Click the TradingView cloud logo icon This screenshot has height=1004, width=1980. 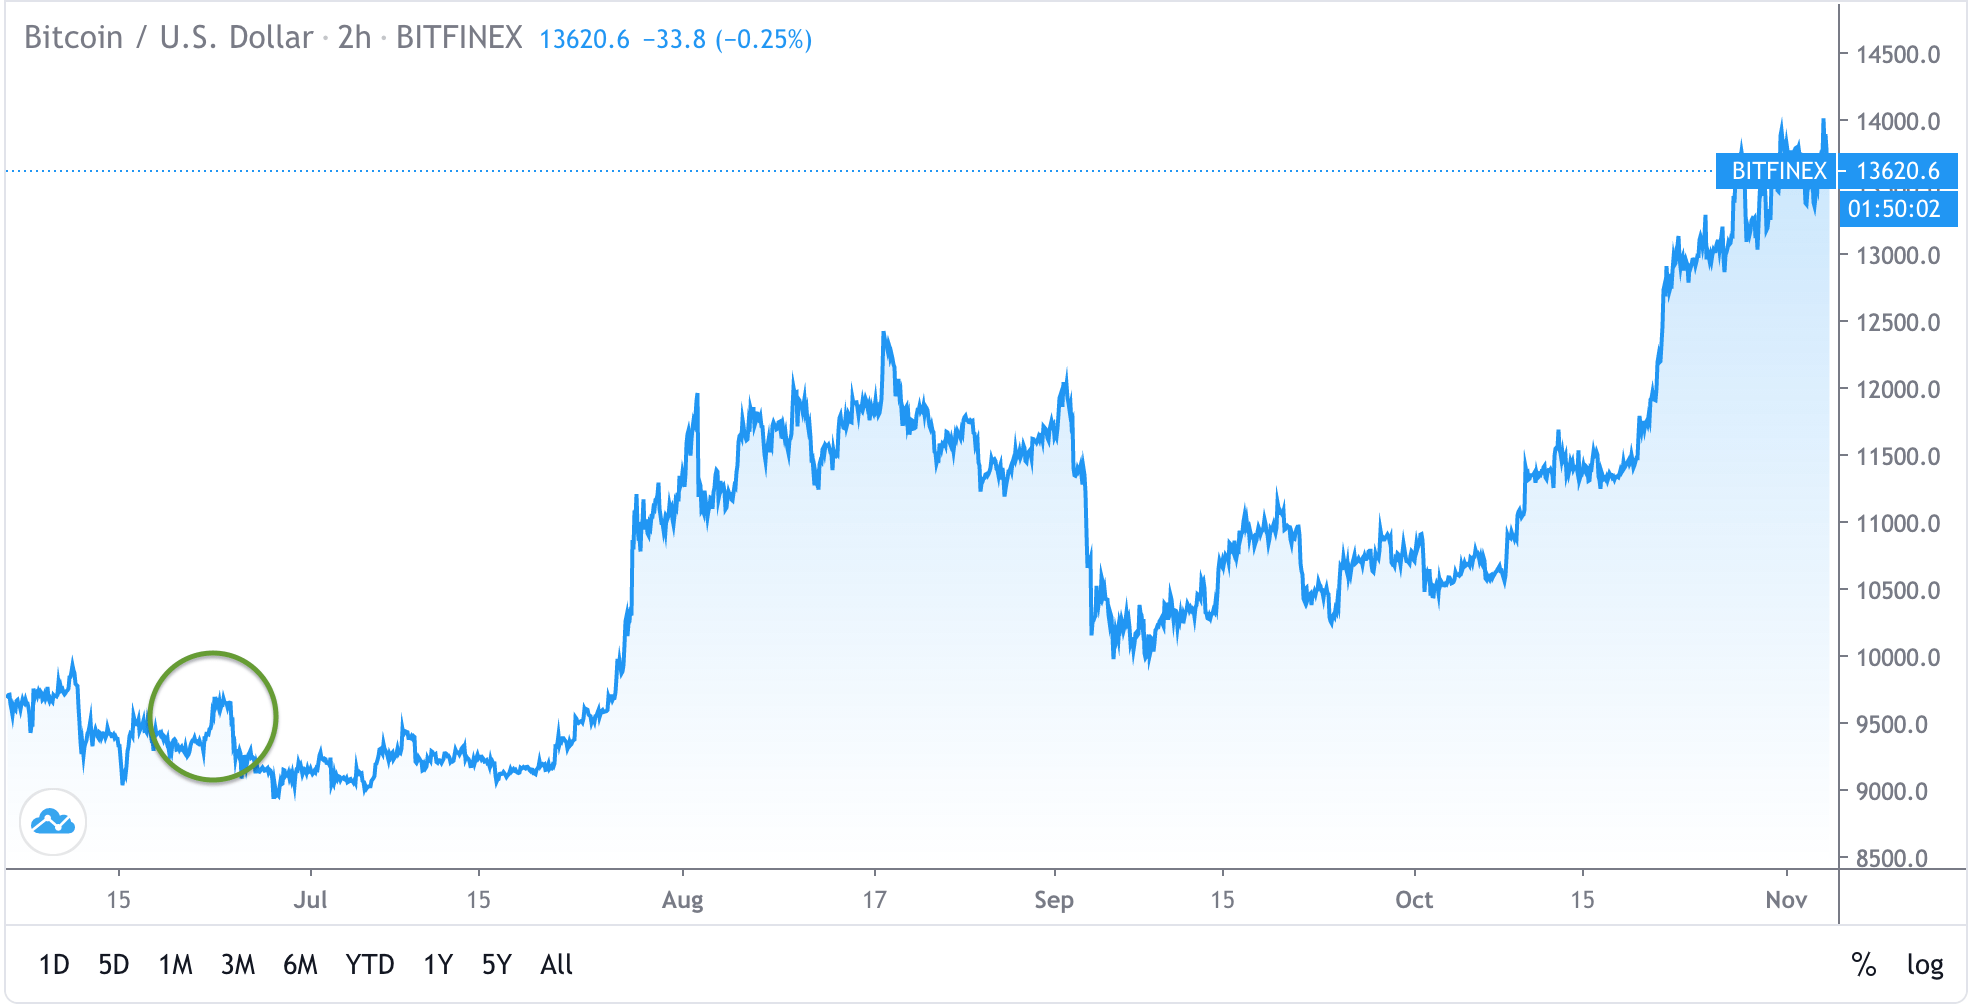53,822
